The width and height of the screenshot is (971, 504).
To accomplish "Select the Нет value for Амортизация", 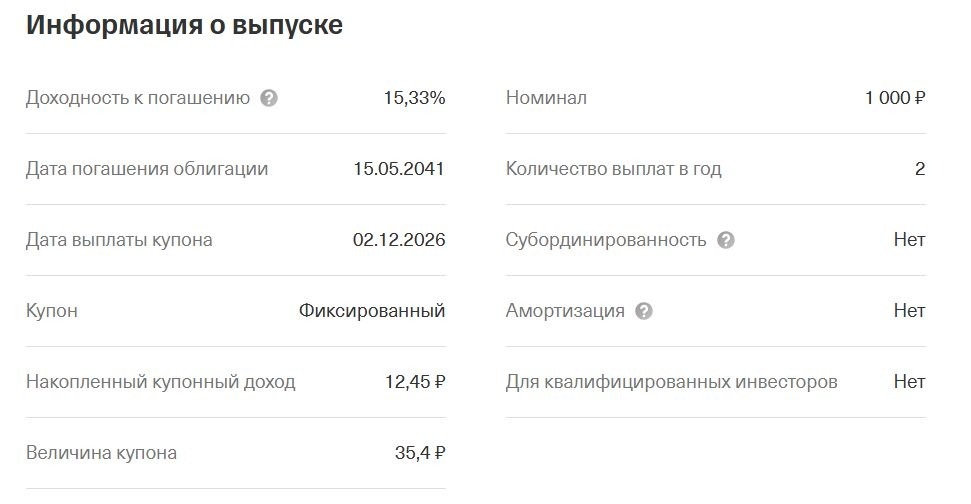I will click(x=909, y=311).
